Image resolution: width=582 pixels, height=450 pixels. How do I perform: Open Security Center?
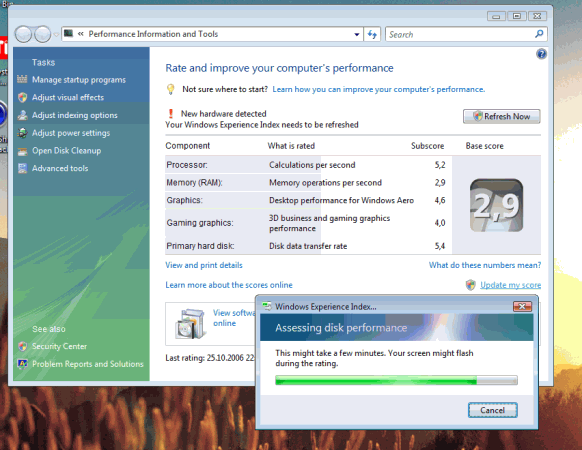(x=59, y=346)
